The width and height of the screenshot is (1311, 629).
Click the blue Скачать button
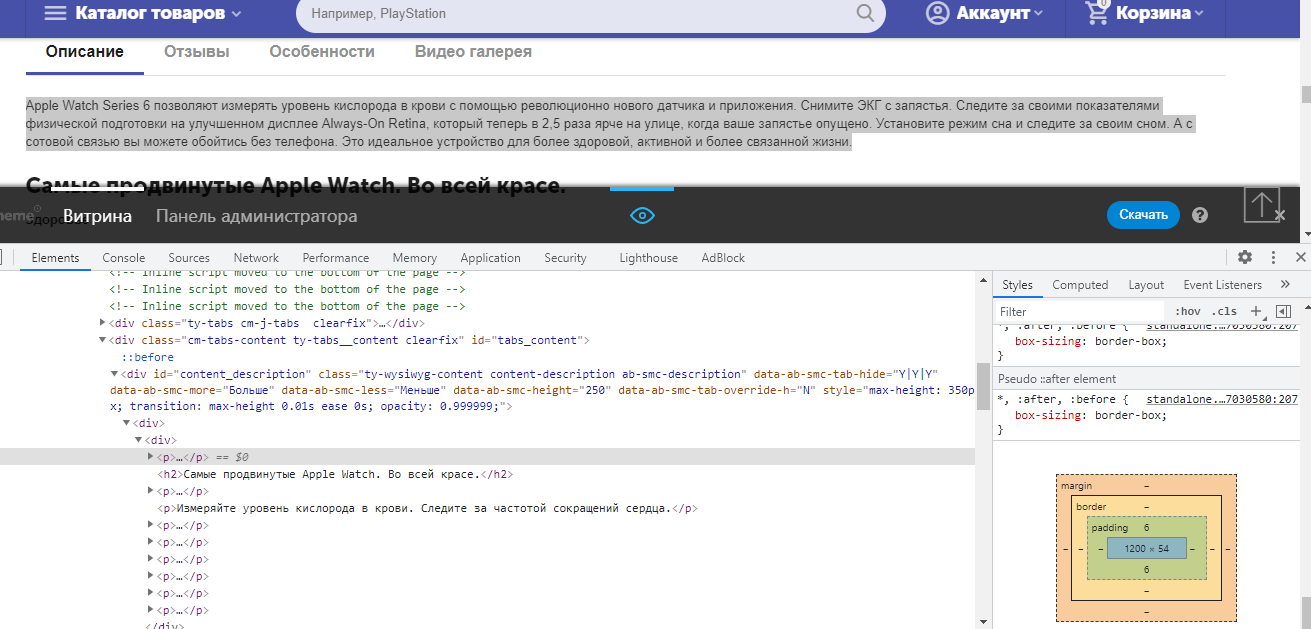click(1143, 215)
